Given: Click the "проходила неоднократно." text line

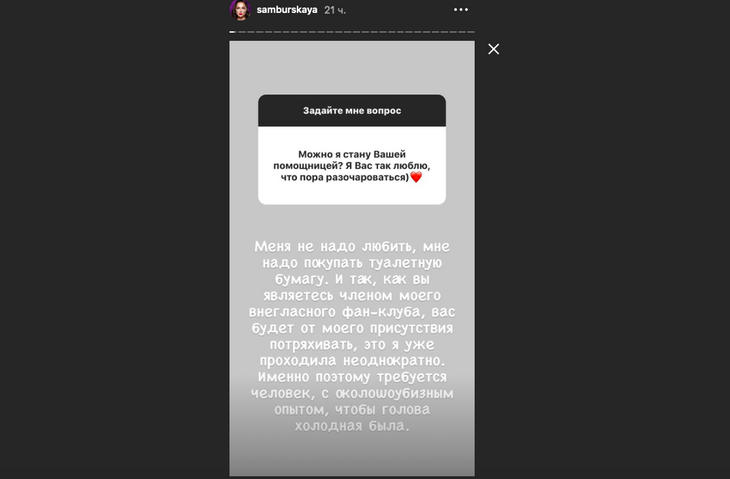Looking at the screenshot, I should click(x=352, y=361).
